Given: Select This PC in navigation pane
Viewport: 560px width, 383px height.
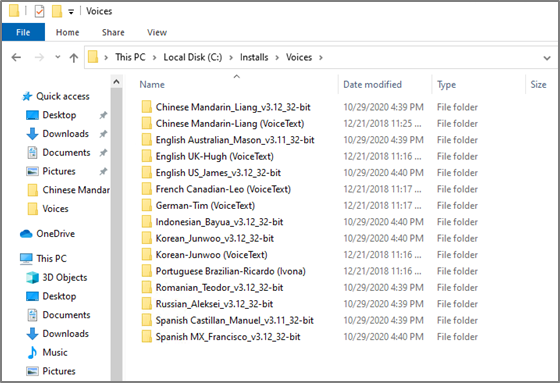Looking at the screenshot, I should (43, 258).
